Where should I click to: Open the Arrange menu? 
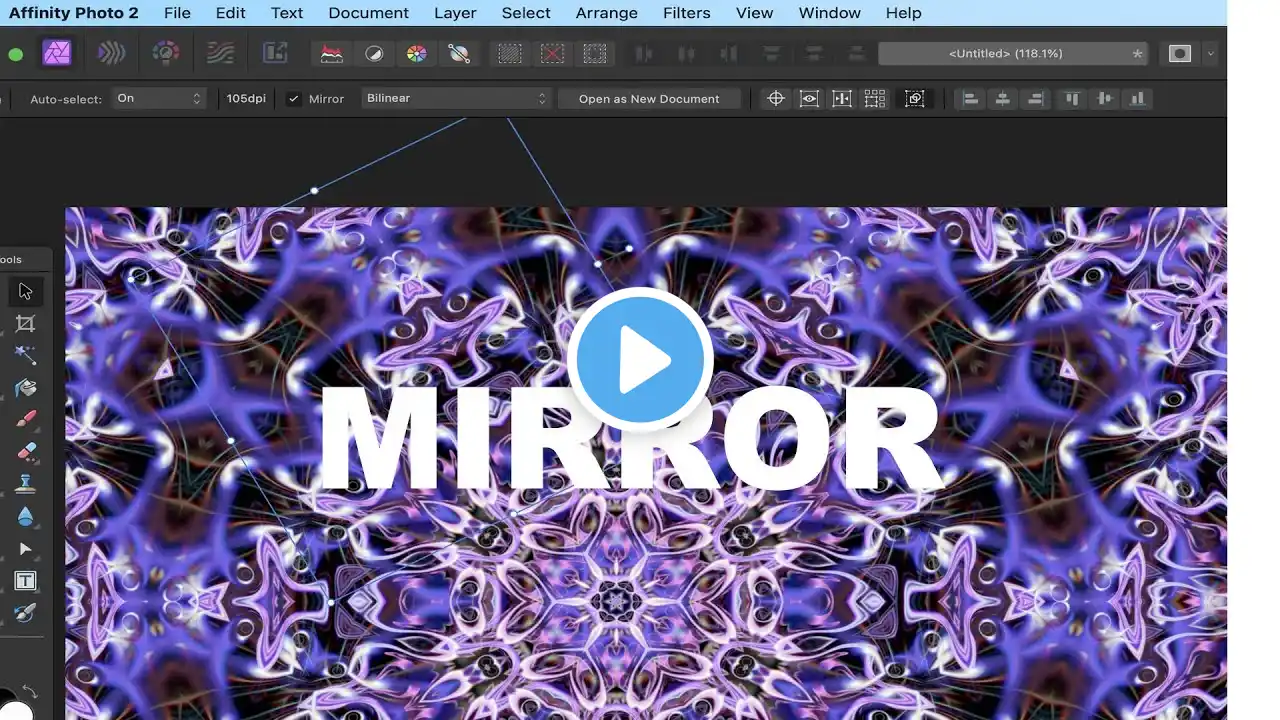[607, 13]
